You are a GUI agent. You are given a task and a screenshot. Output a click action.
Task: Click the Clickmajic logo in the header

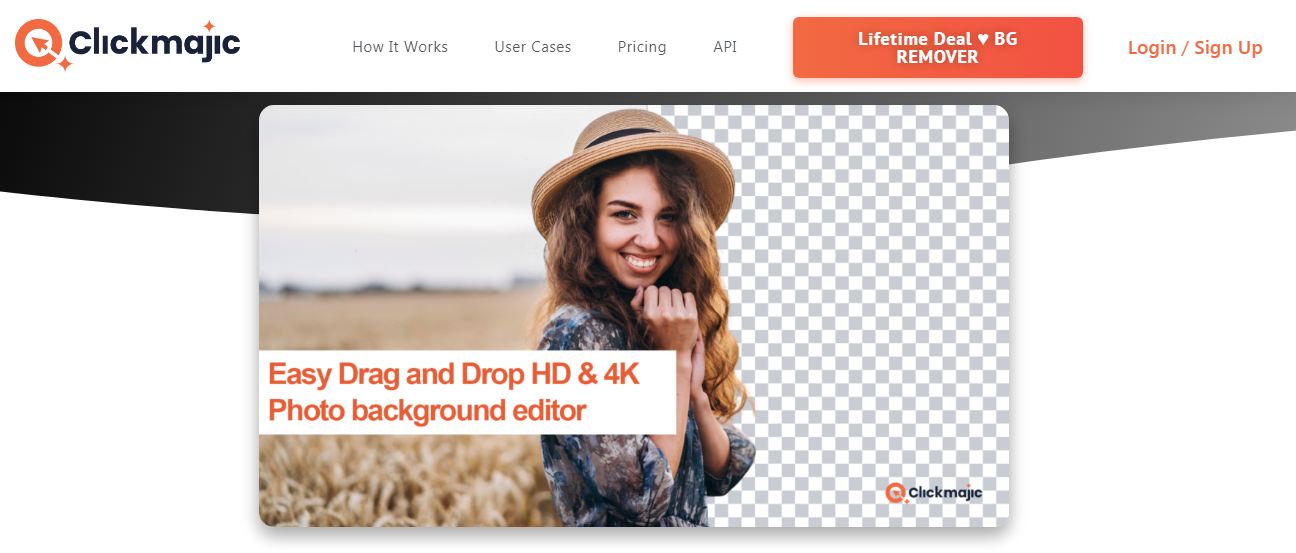tap(128, 44)
